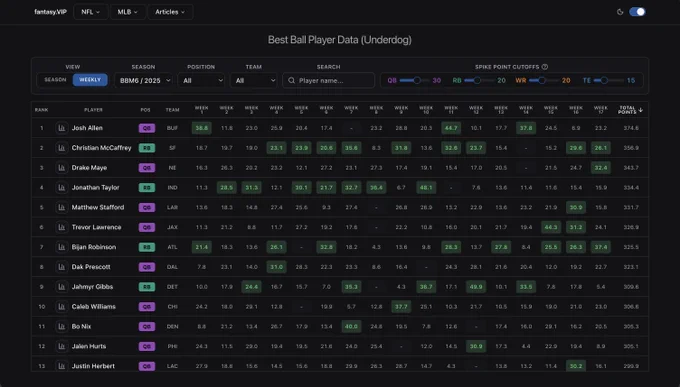Click Jonathan Taylor 48.1 week 10 score
This screenshot has width=680, height=387.
click(426, 187)
